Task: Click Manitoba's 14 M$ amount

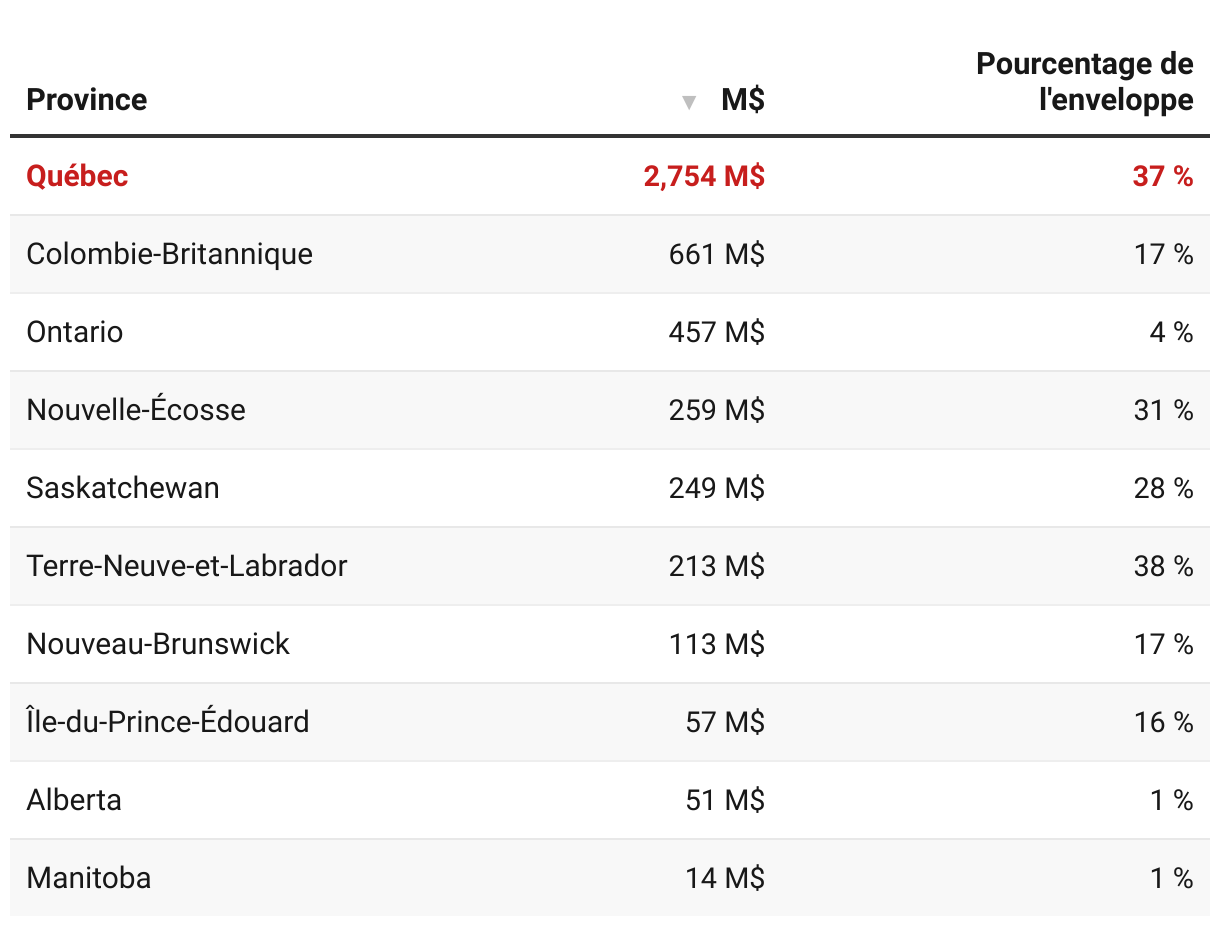Action: click(725, 879)
